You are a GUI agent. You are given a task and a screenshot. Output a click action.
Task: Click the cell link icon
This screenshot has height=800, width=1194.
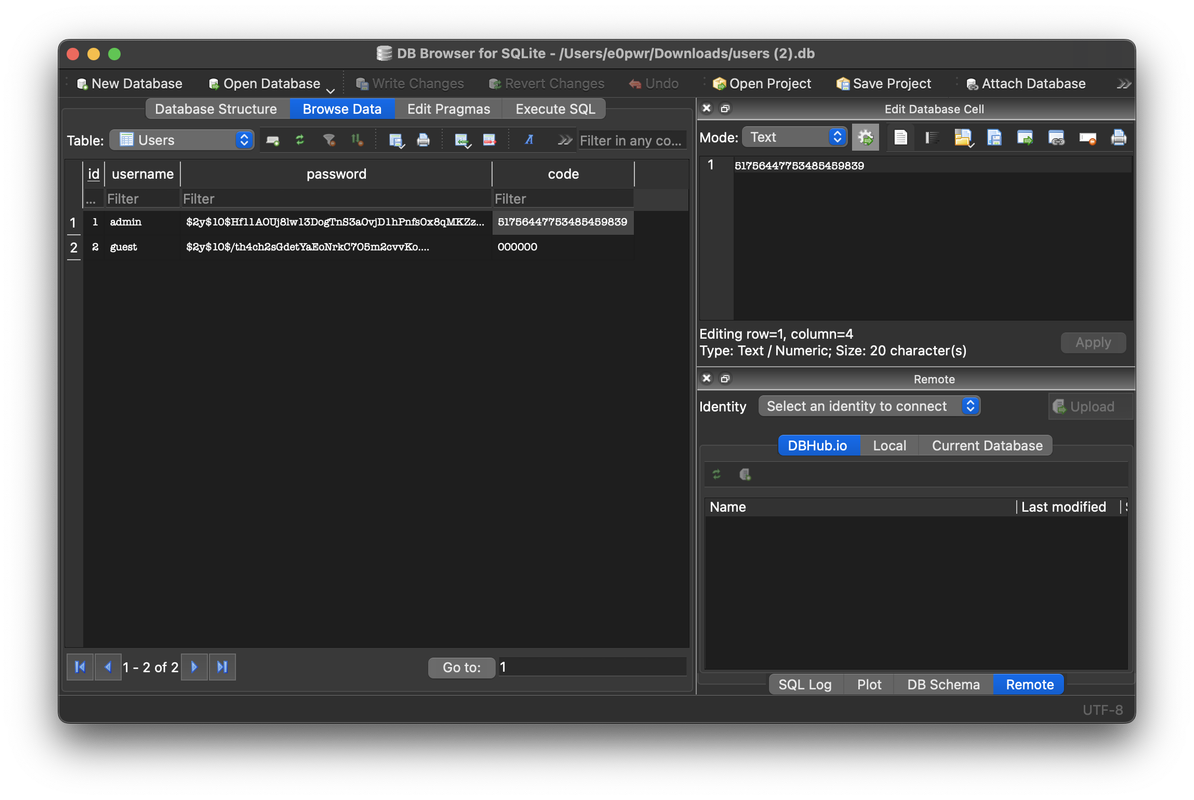tap(1055, 138)
